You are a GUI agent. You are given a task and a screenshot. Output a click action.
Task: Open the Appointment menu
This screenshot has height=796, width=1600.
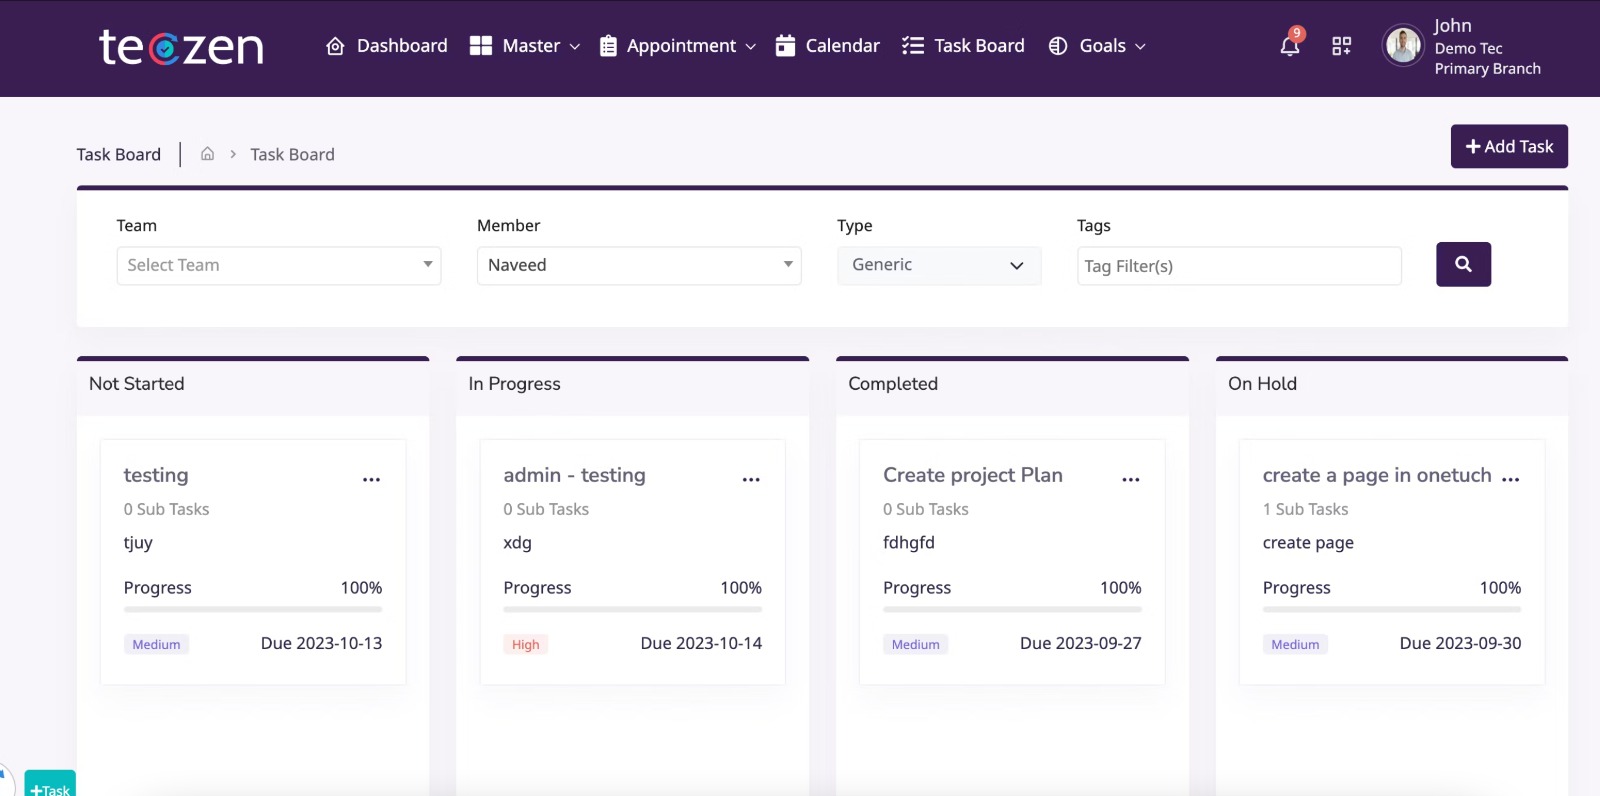pos(678,46)
